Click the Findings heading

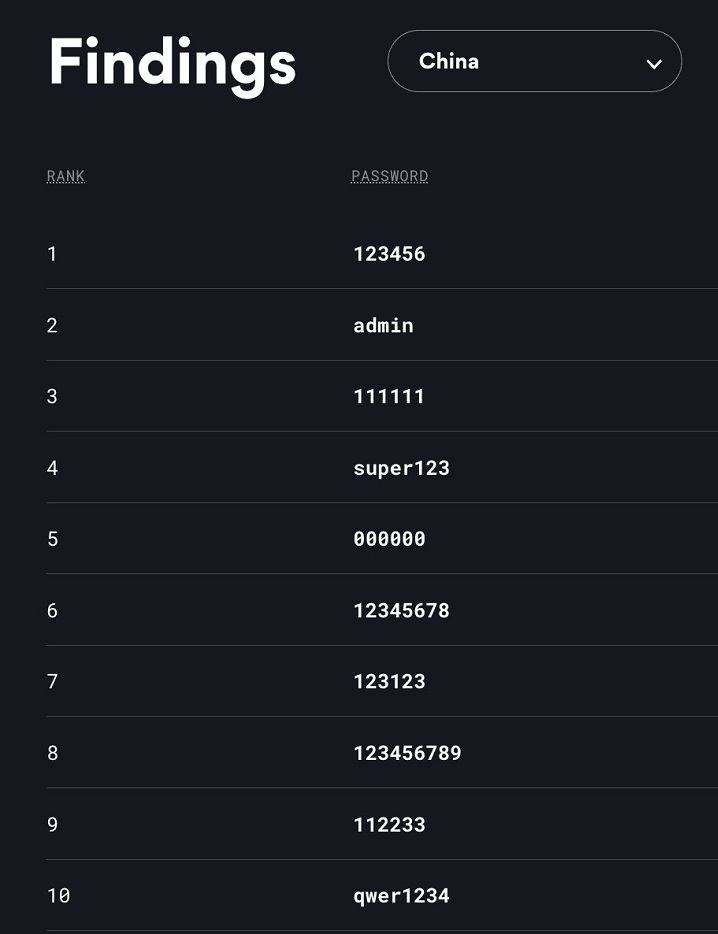pyautogui.click(x=172, y=62)
